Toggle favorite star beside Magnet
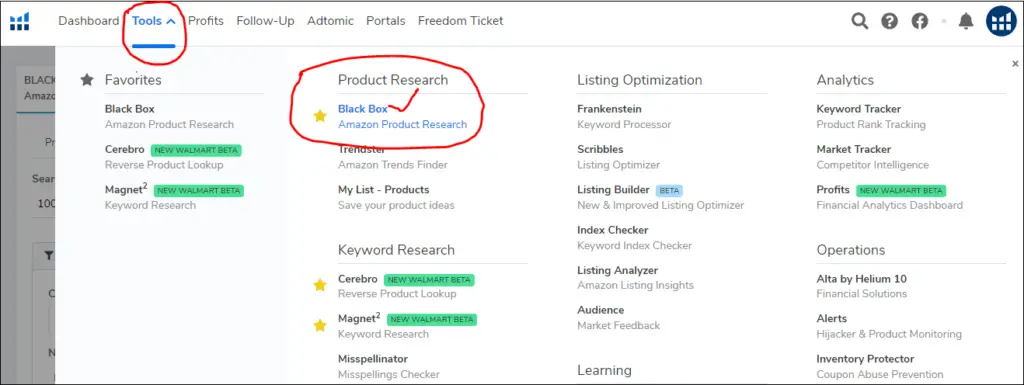Image resolution: width=1024 pixels, height=385 pixels. pos(319,325)
